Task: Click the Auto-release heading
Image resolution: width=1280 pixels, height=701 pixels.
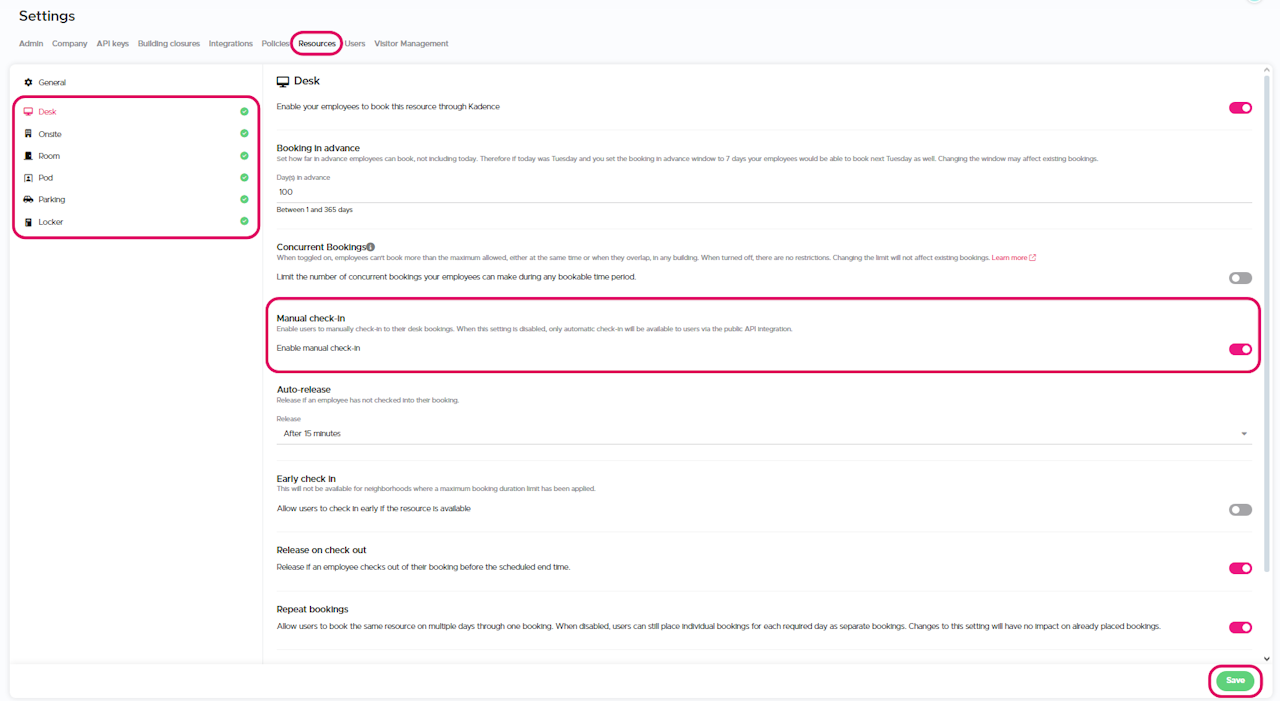Action: pyautogui.click(x=304, y=389)
